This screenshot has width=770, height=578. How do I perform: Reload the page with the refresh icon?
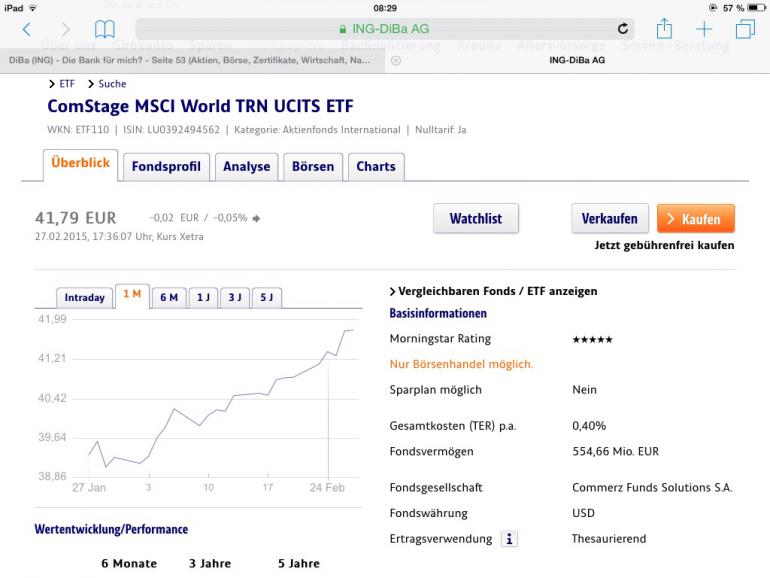(x=623, y=29)
